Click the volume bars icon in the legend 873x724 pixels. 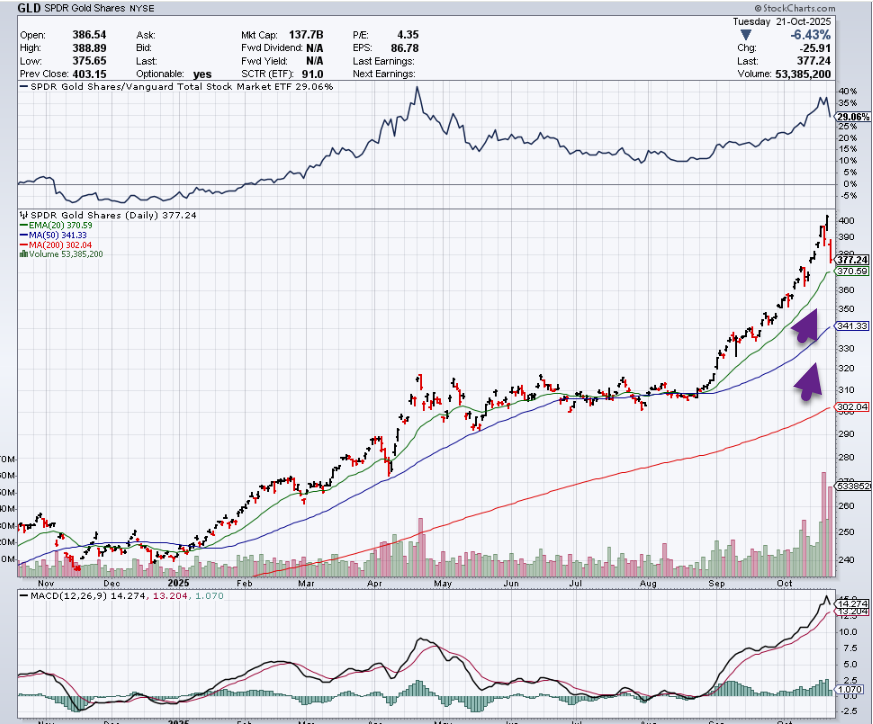22,254
